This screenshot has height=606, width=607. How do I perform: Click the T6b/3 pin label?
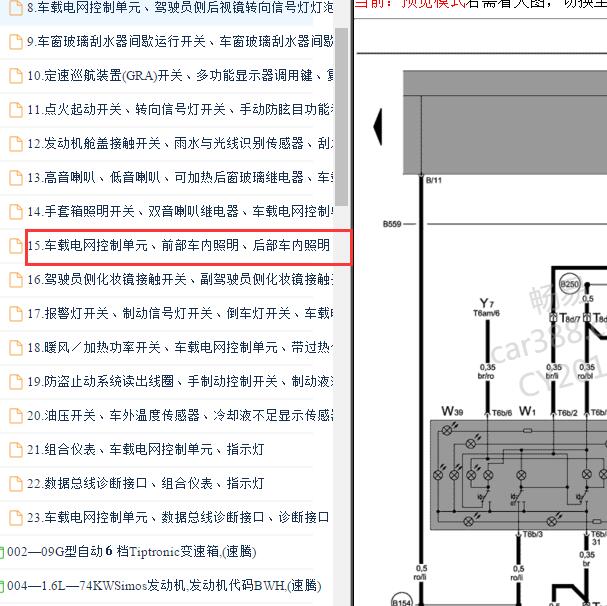tap(533, 535)
